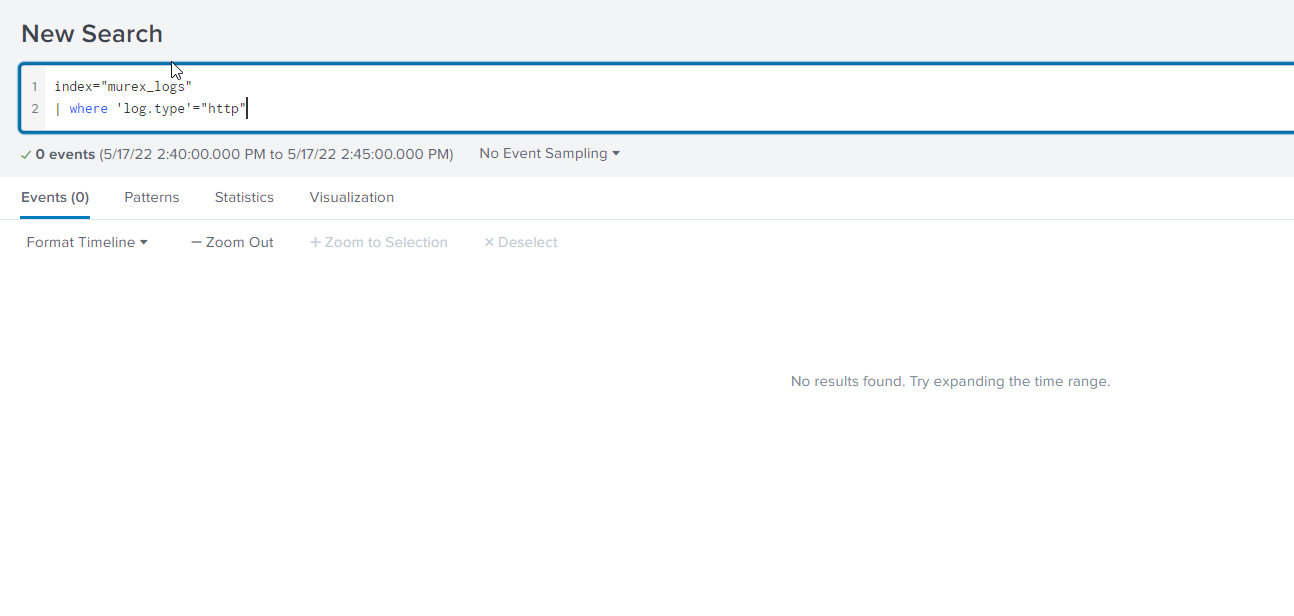Viewport: 1294px width, 616px height.
Task: Click the index="murex_logs" query line
Action: 122,87
